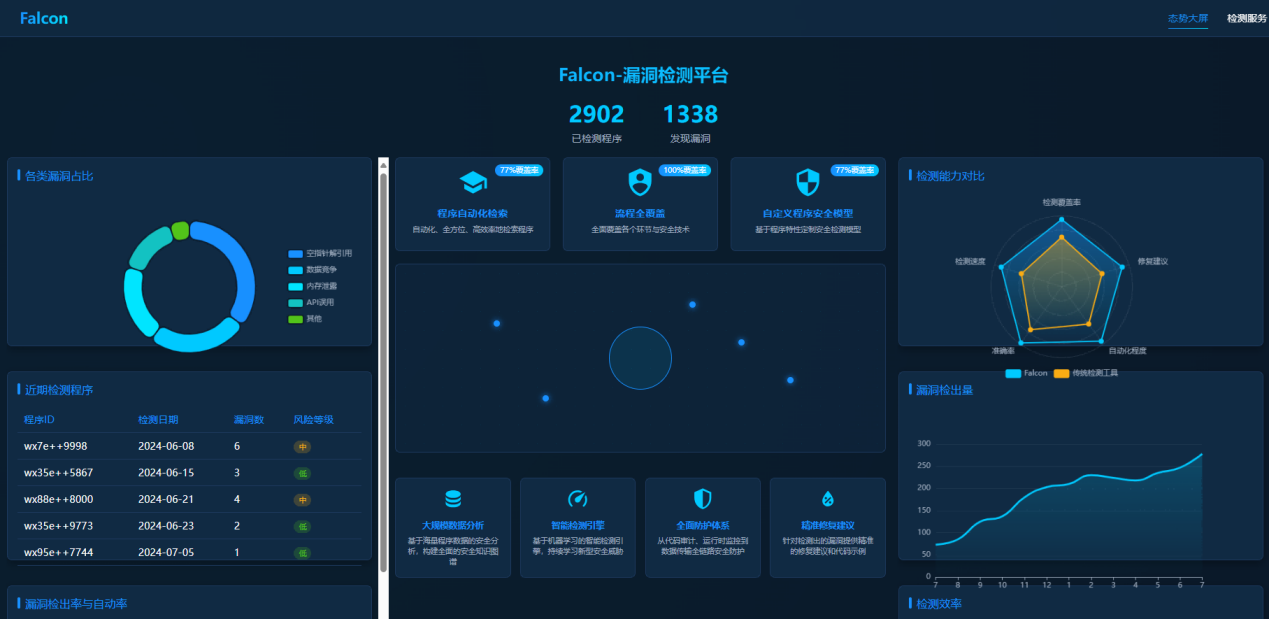Image resolution: width=1269 pixels, height=619 pixels.
Task: Click the graduation cap icon for 程序自动化检索
Action: 472,183
